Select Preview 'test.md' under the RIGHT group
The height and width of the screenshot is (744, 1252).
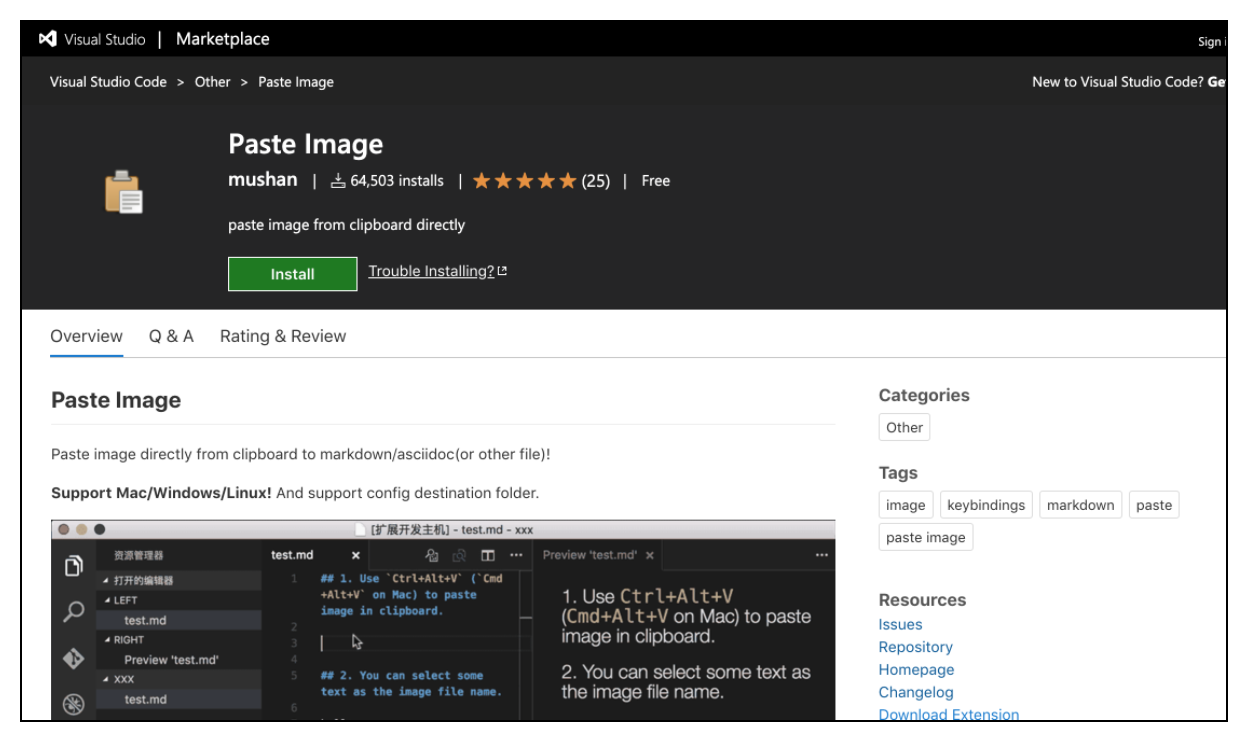(x=178, y=660)
